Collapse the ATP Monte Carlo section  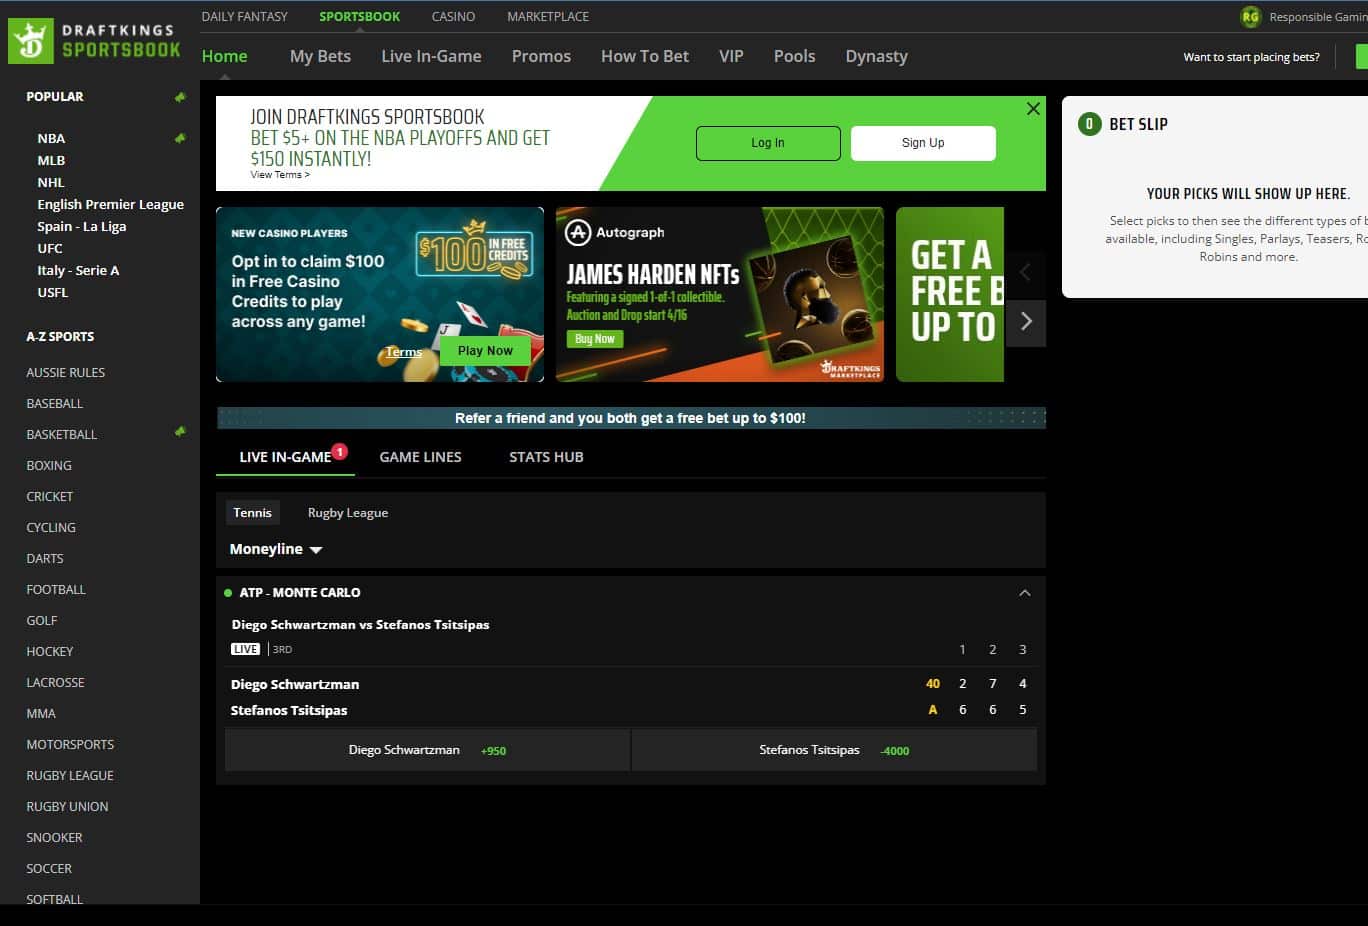(1024, 593)
